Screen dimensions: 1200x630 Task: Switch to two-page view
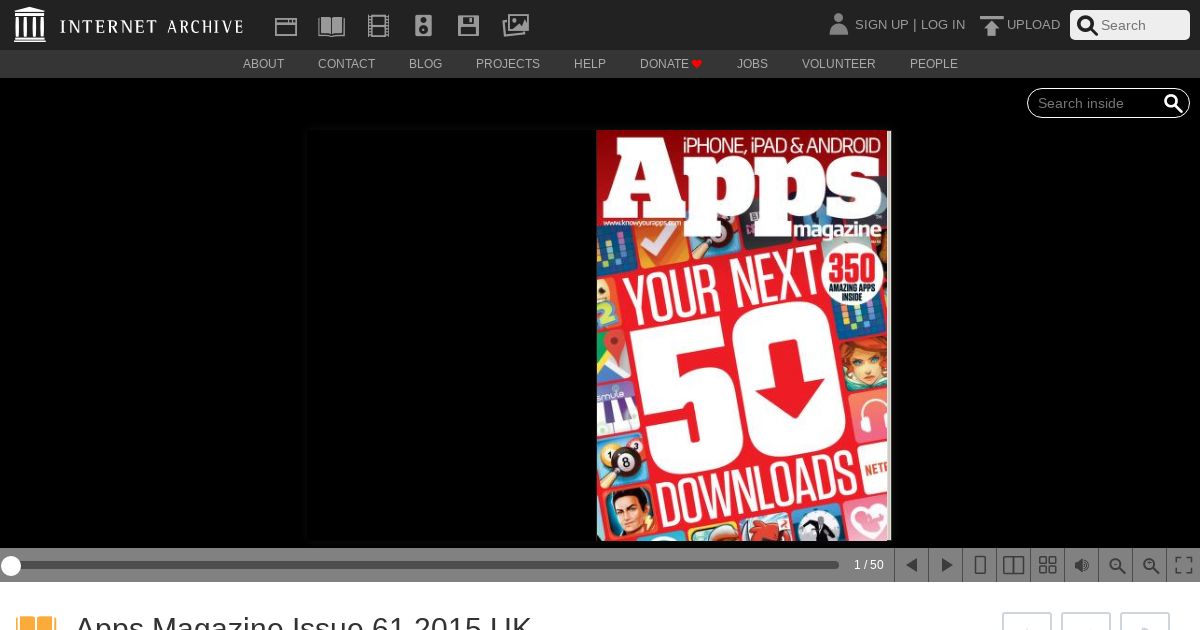(1013, 565)
